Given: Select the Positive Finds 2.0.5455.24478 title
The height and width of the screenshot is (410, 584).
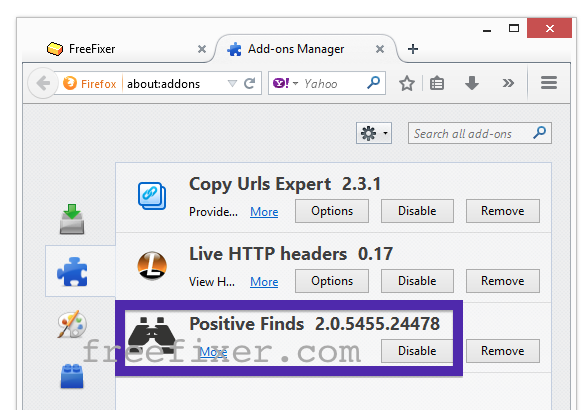Looking at the screenshot, I should pyautogui.click(x=314, y=324).
